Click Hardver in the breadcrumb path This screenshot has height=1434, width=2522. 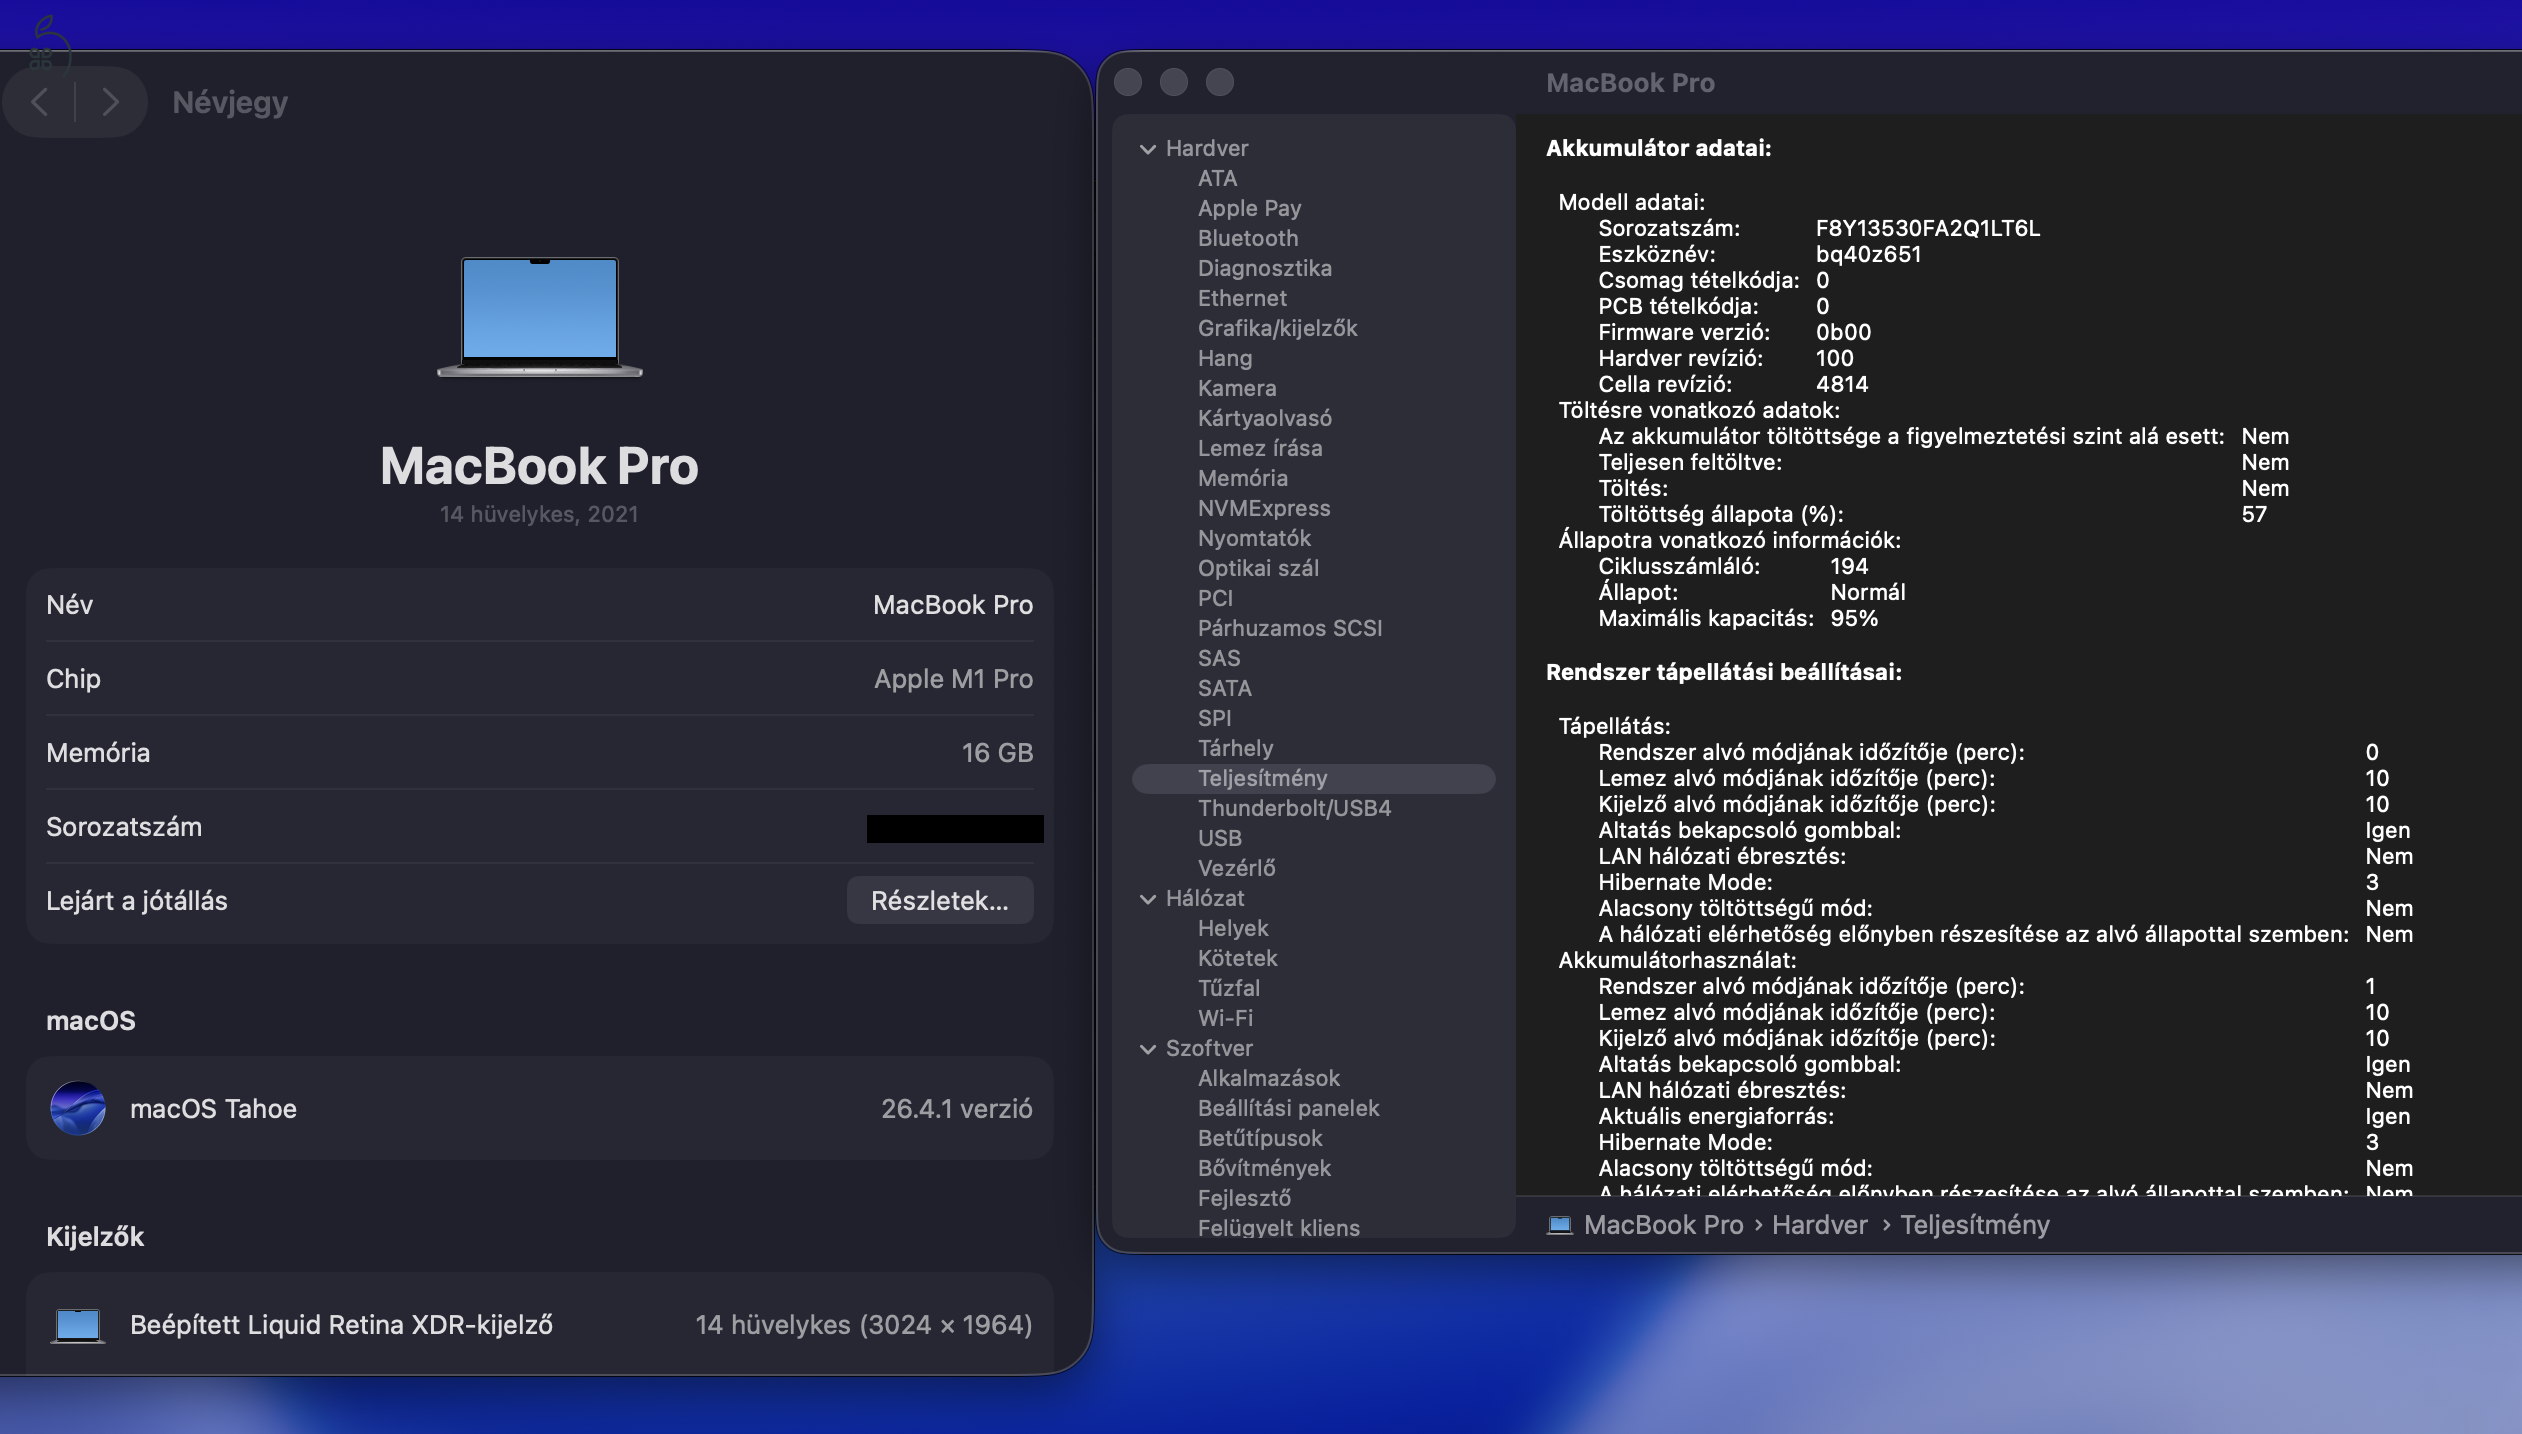click(x=1820, y=1224)
